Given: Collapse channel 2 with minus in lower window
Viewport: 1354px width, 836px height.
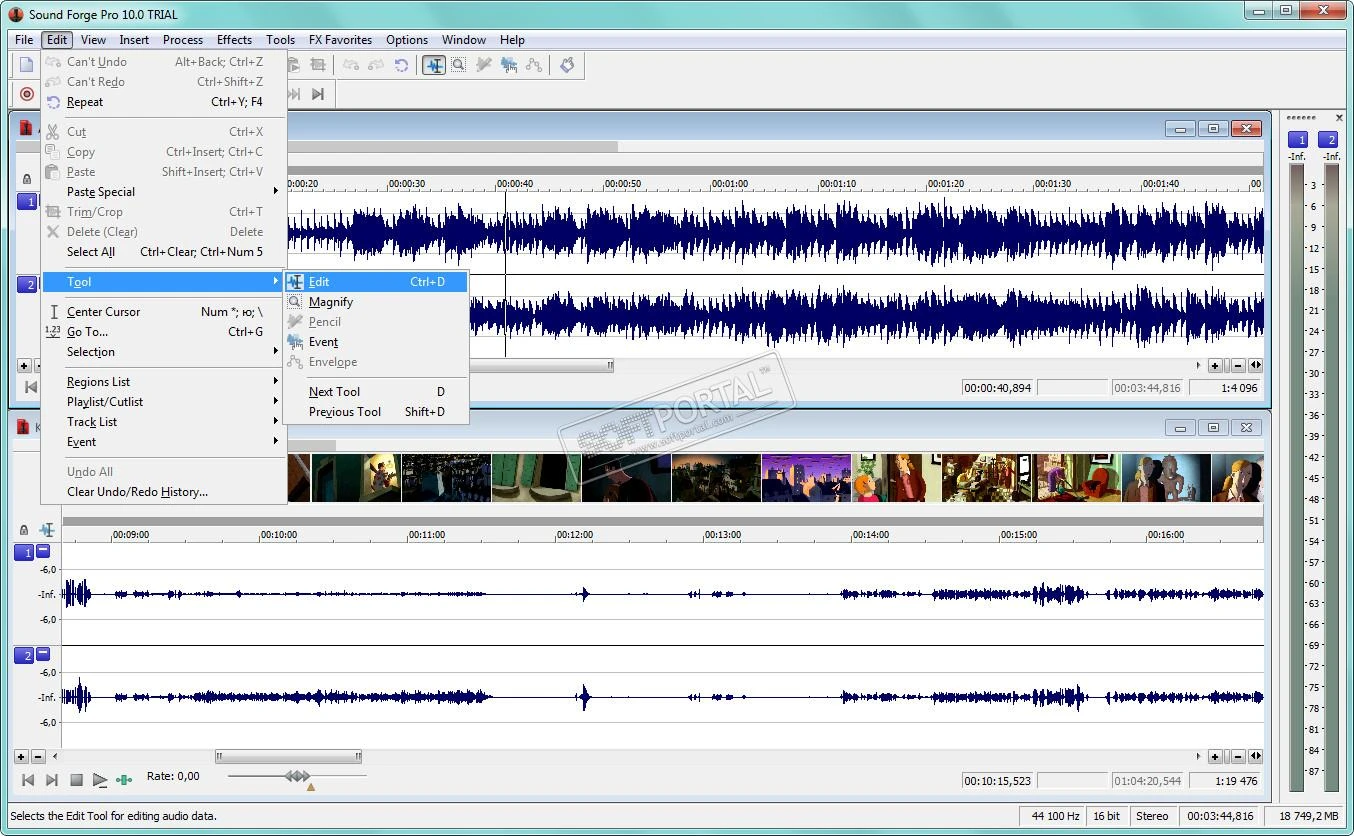Looking at the screenshot, I should 43,655.
